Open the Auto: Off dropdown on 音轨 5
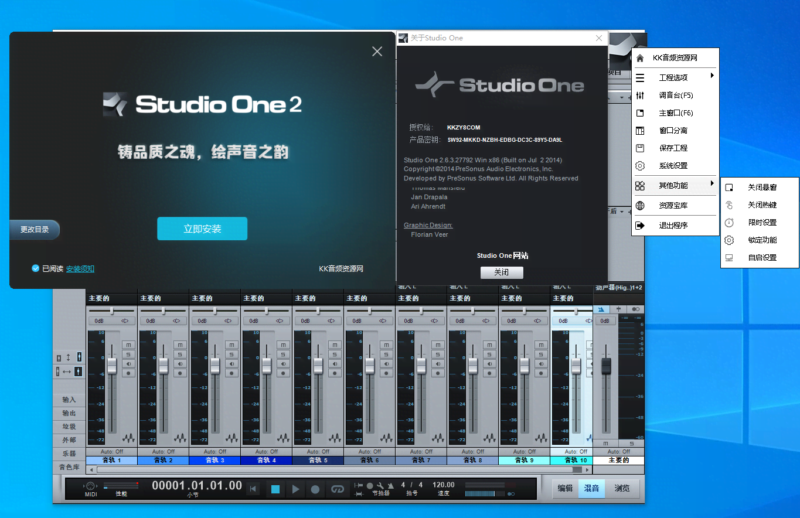Viewport: 800px width, 518px height. click(x=318, y=452)
